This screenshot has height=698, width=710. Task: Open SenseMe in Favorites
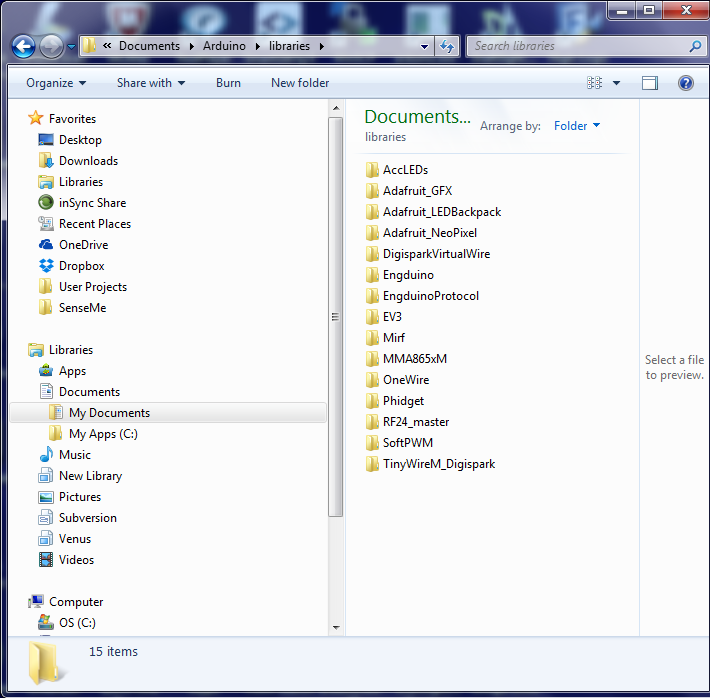(x=72, y=308)
